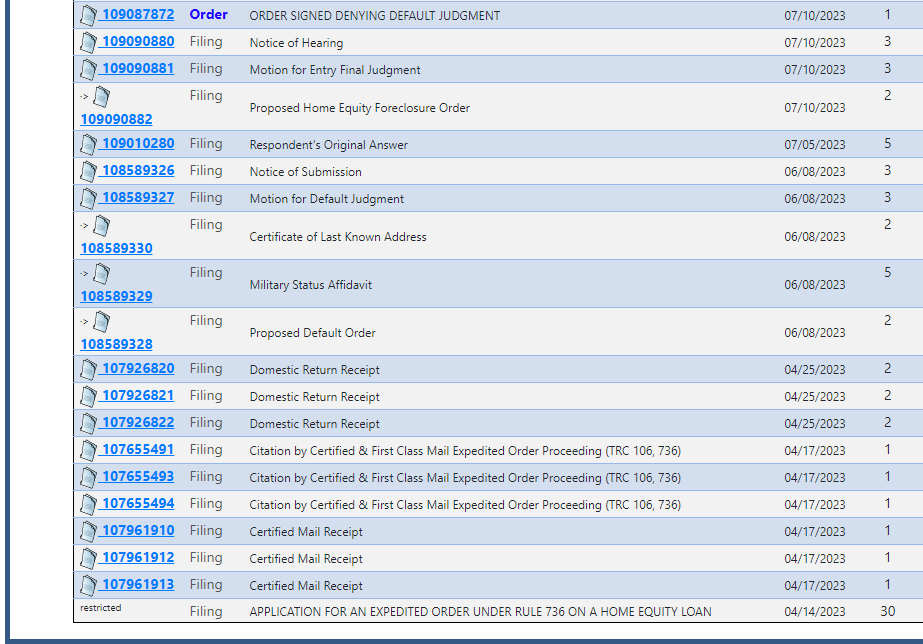Screen dimensions: 923x644
Task: Click the document icon beside 109090880
Action: point(88,42)
